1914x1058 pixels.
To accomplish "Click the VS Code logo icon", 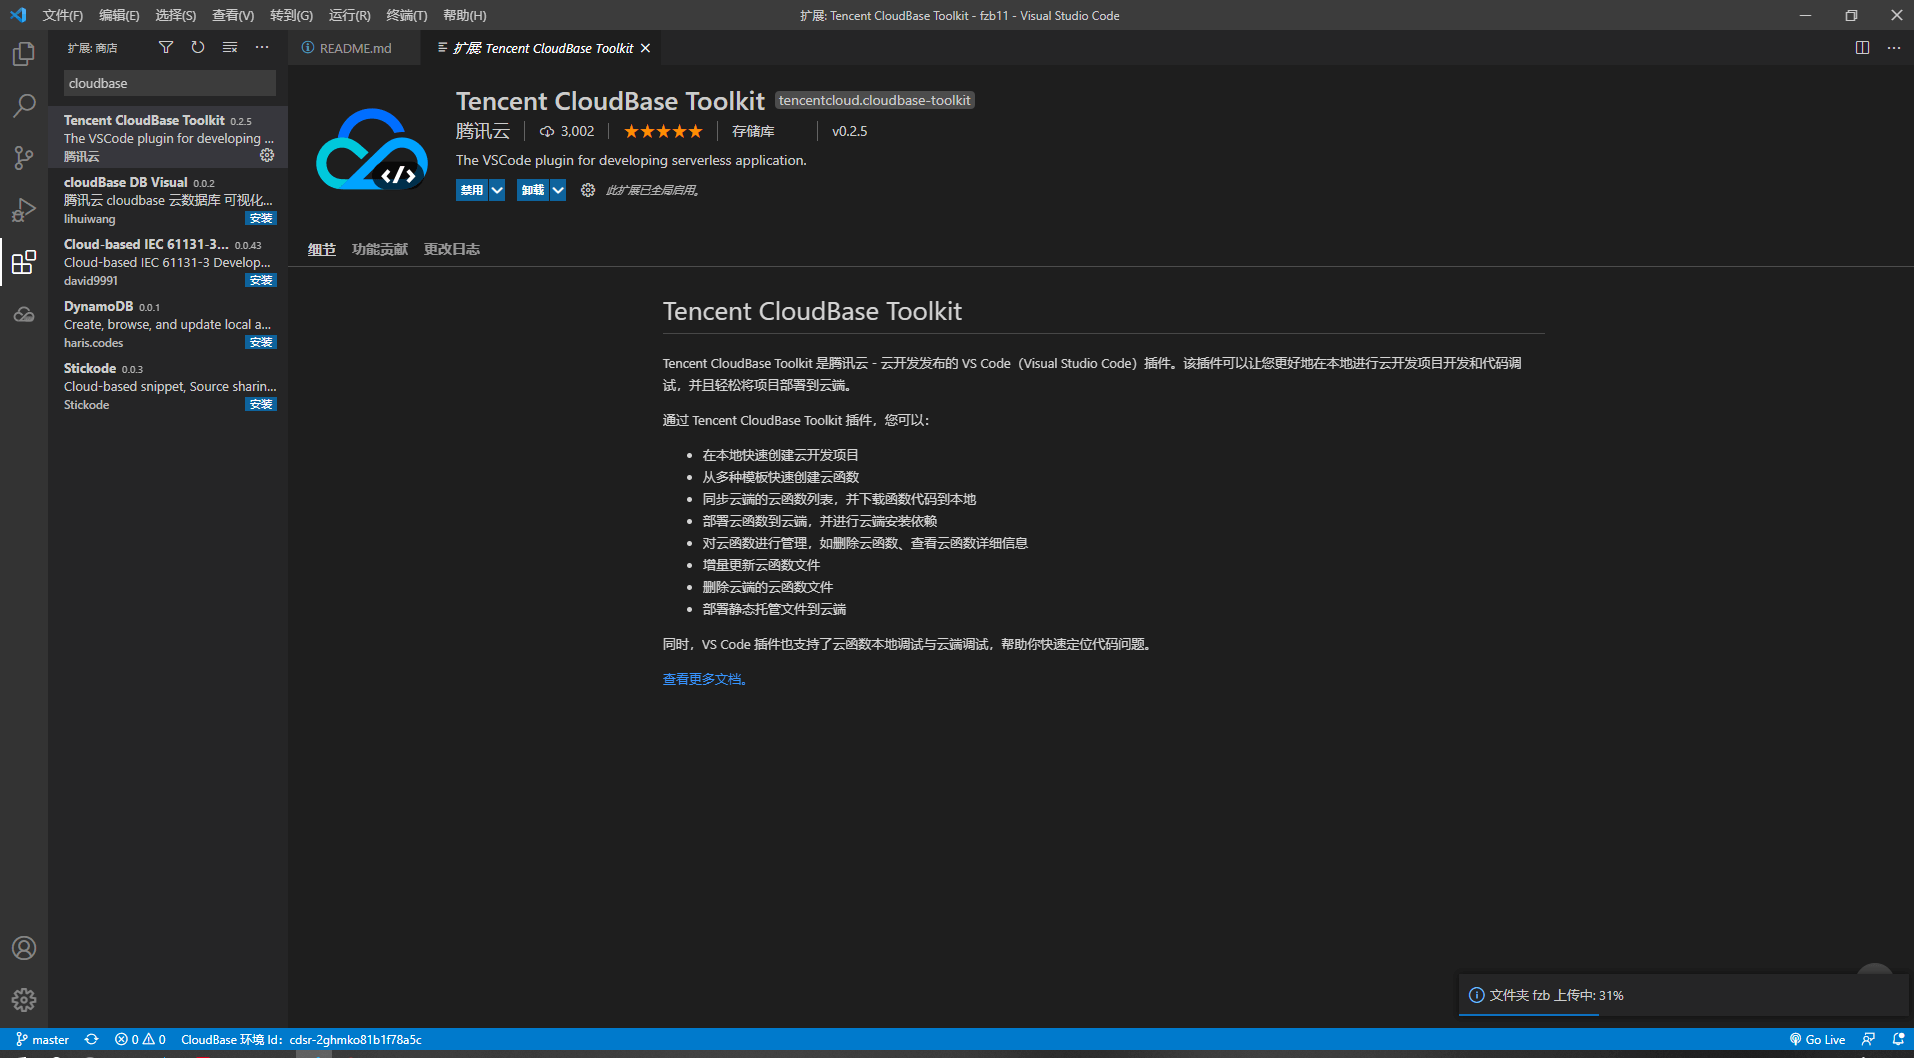I will (x=18, y=15).
